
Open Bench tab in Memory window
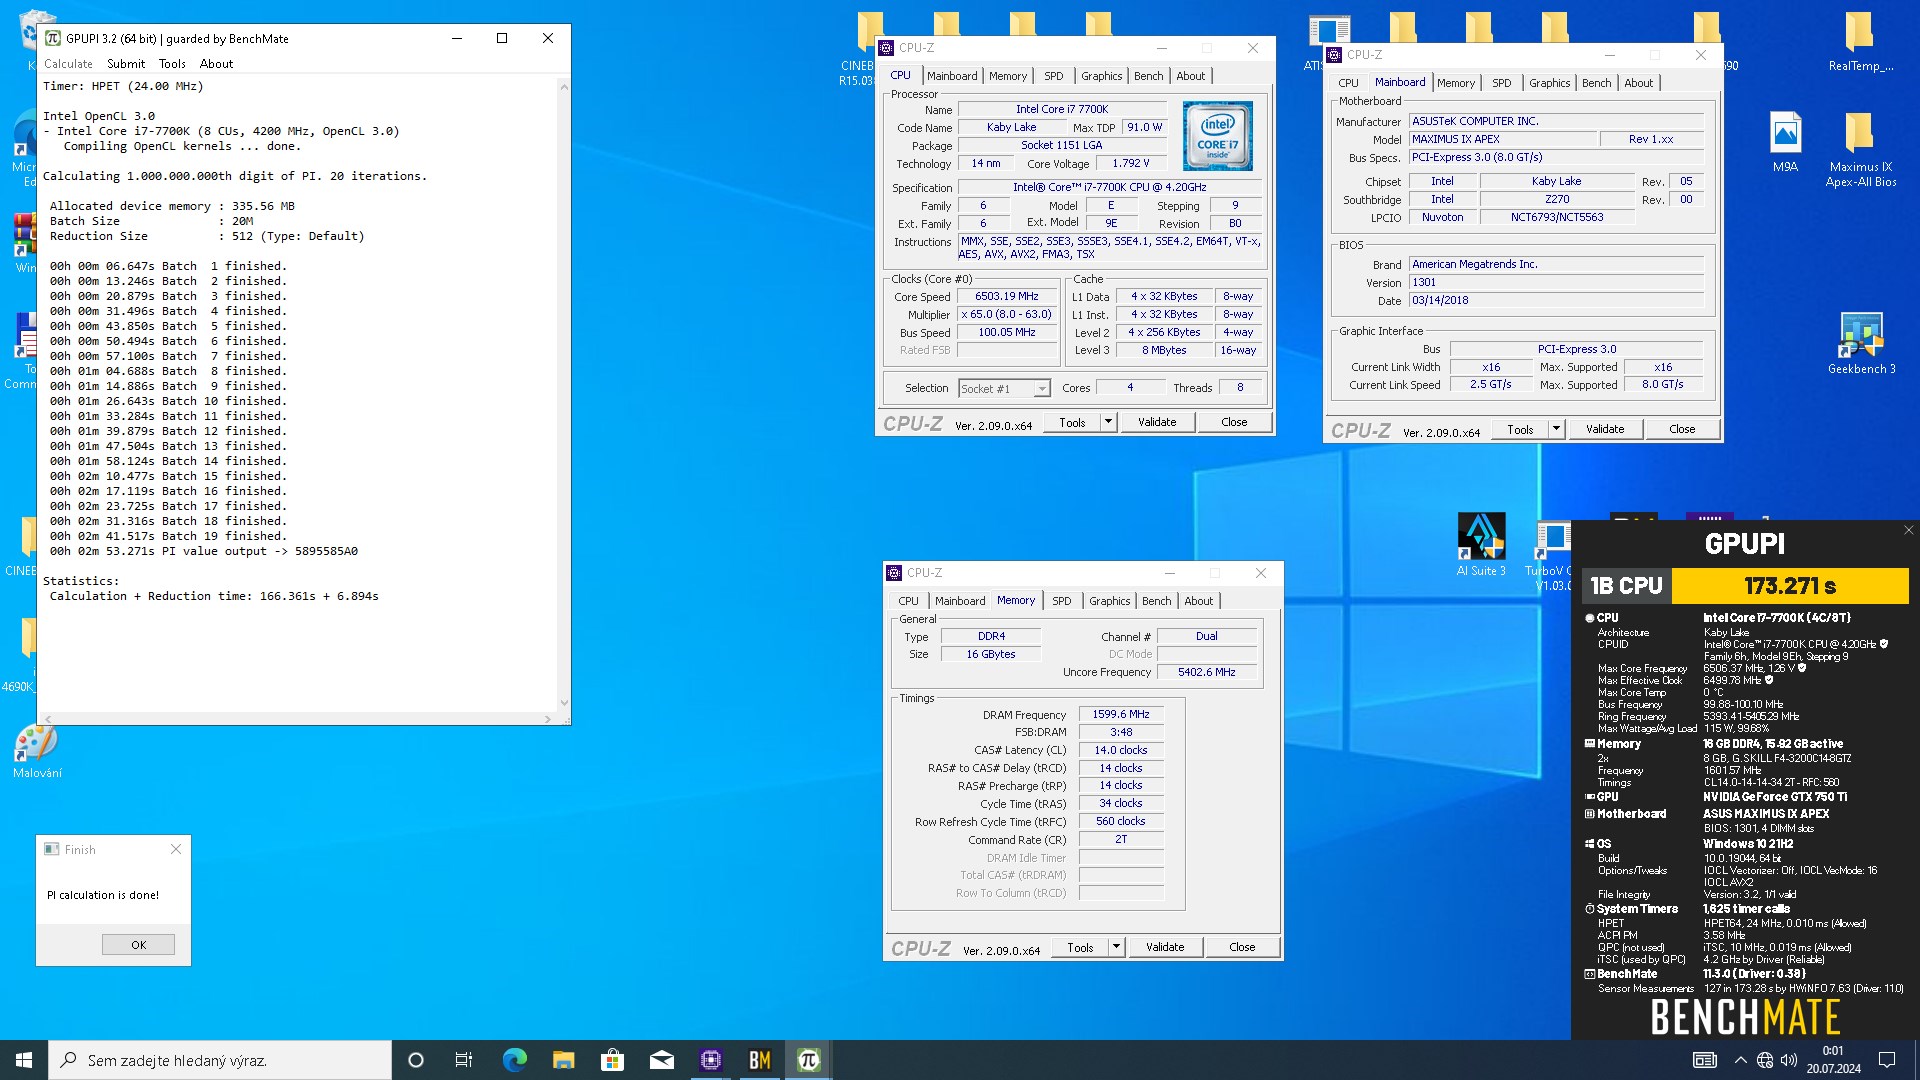(x=1157, y=601)
